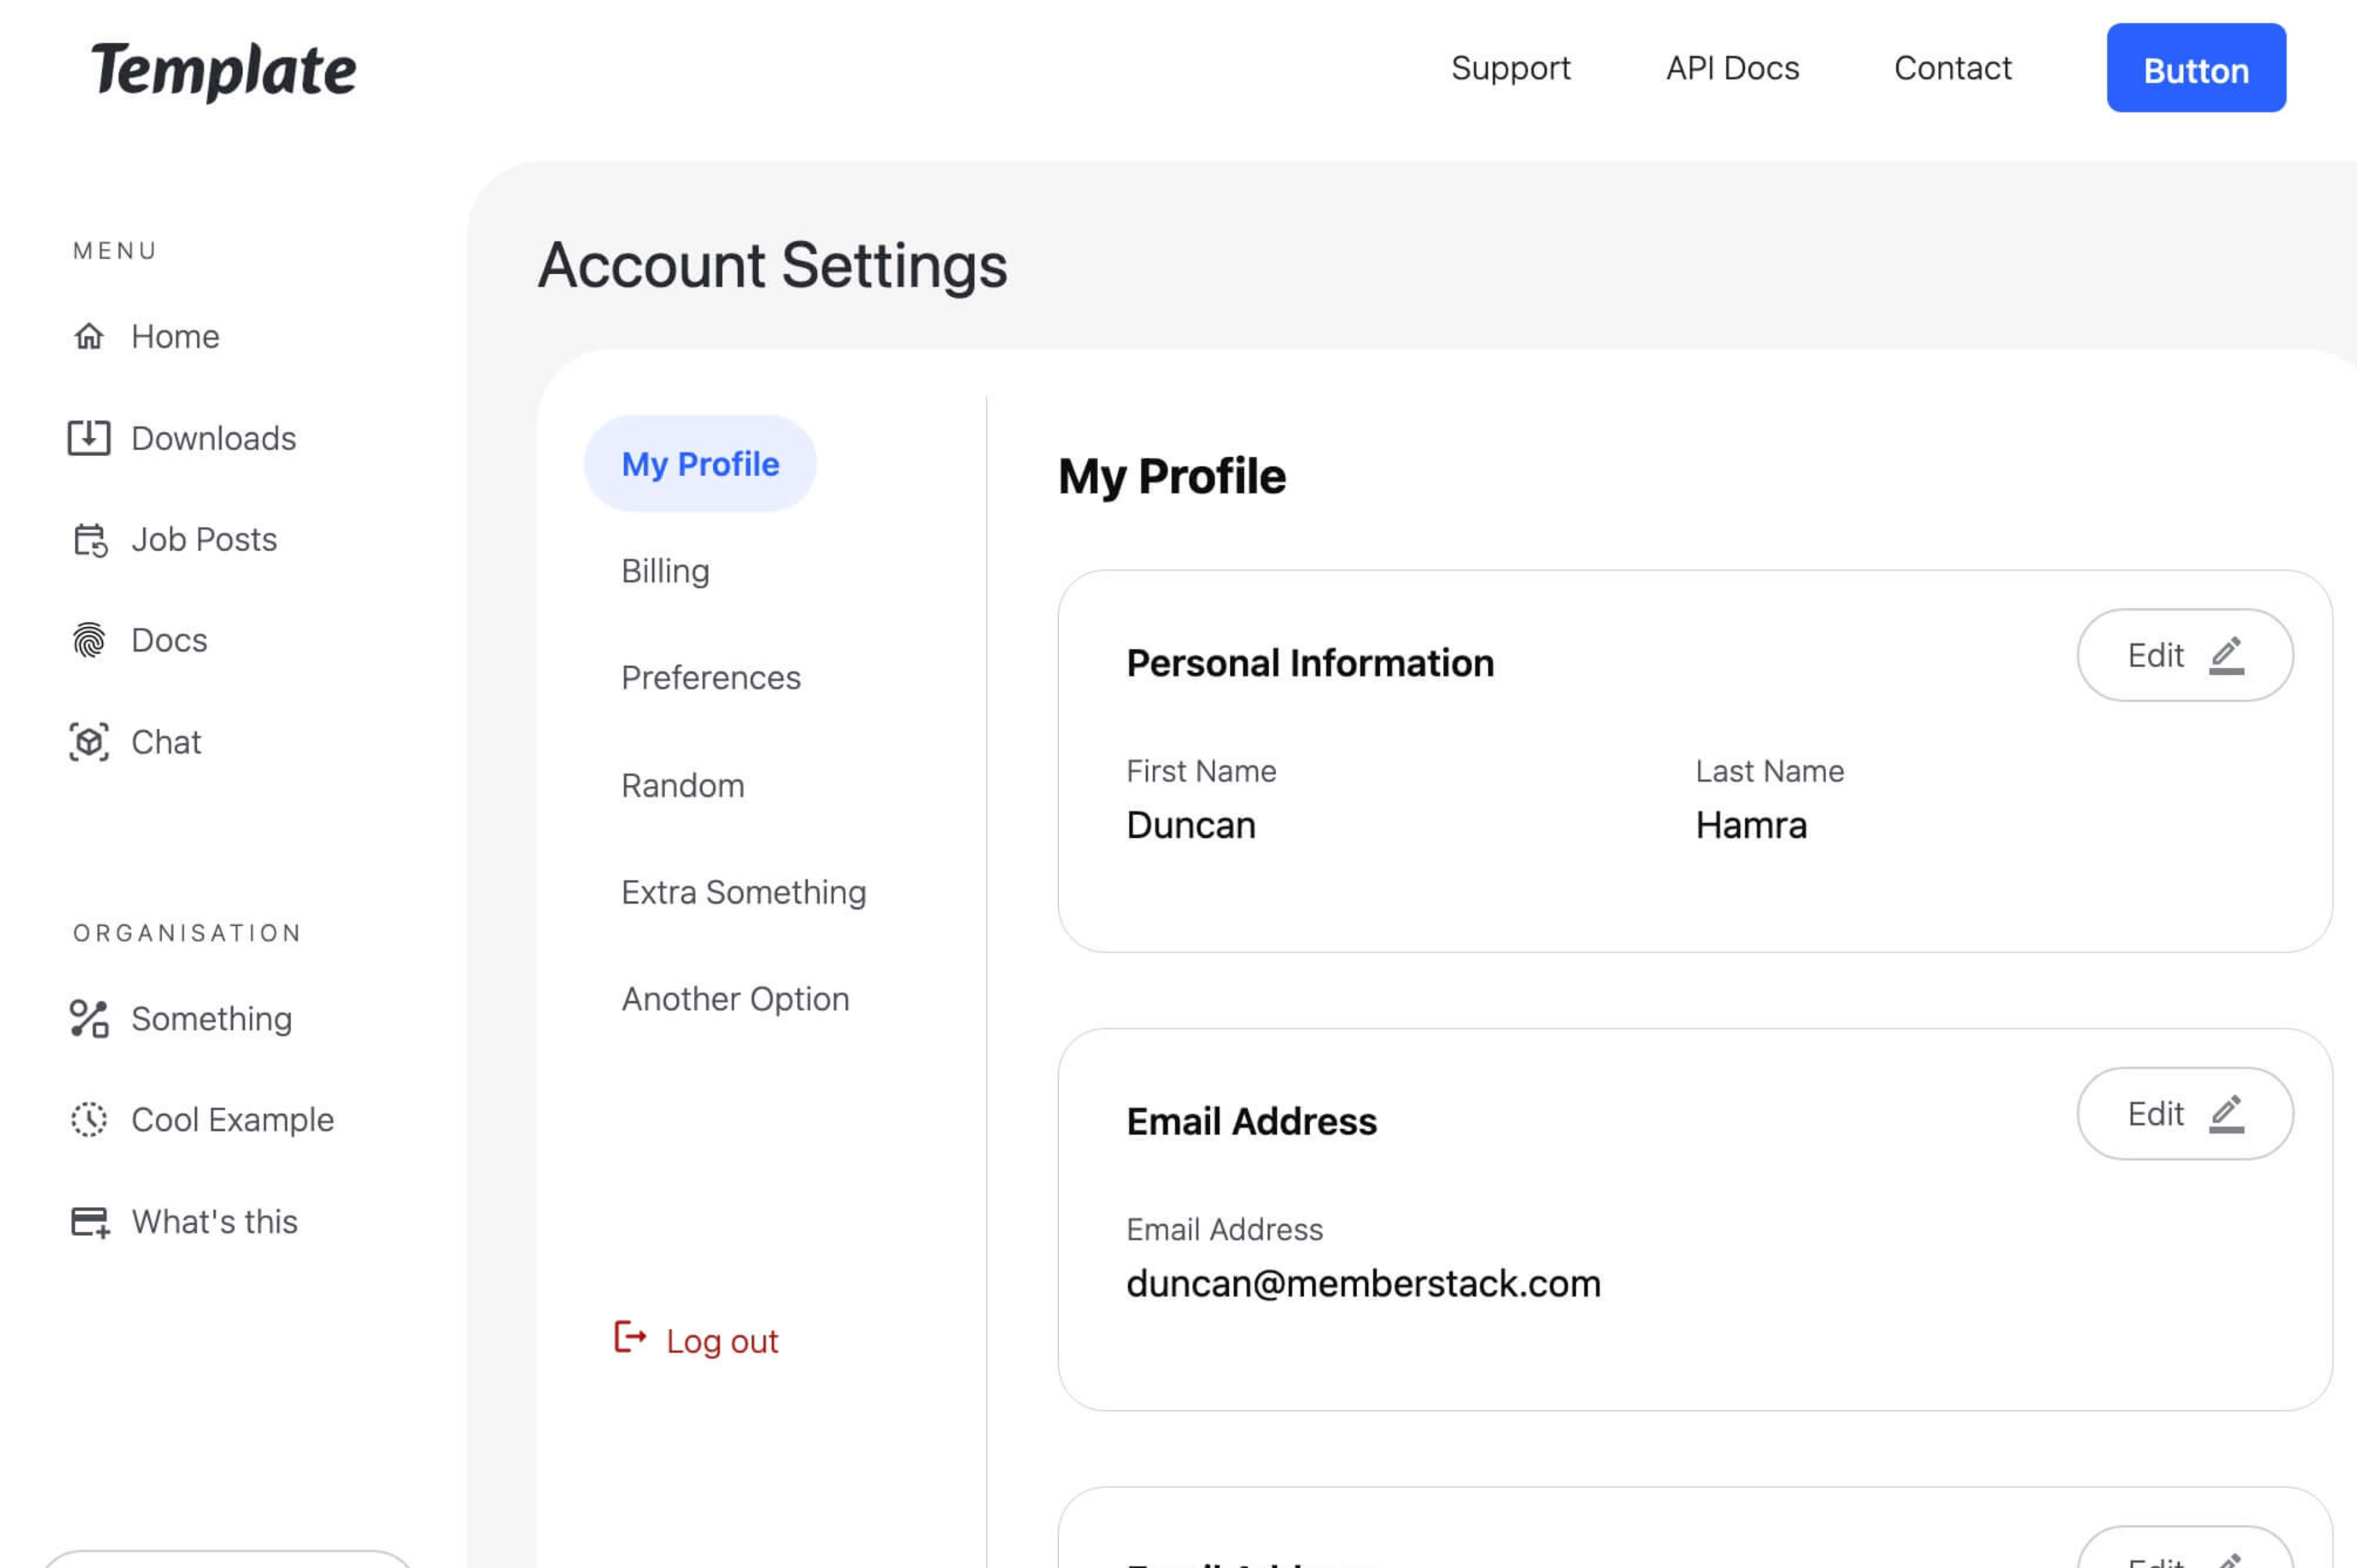The image size is (2357, 1568).
Task: Click the Cool Example clock icon
Action: tap(89, 1120)
